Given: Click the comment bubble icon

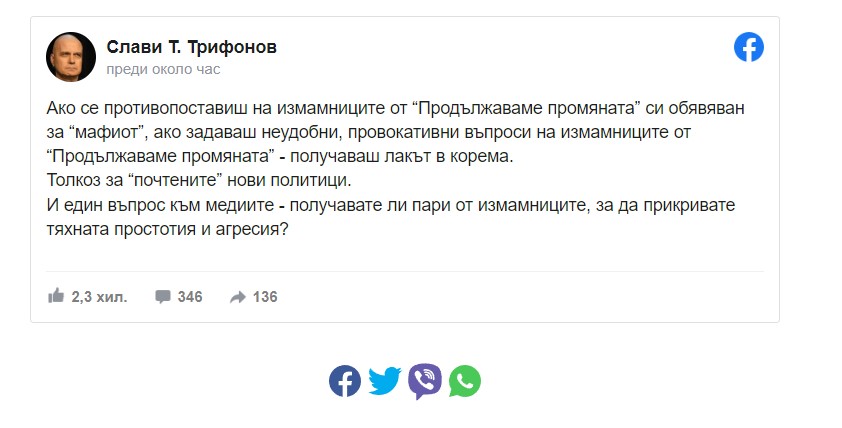Looking at the screenshot, I should pyautogui.click(x=162, y=297).
